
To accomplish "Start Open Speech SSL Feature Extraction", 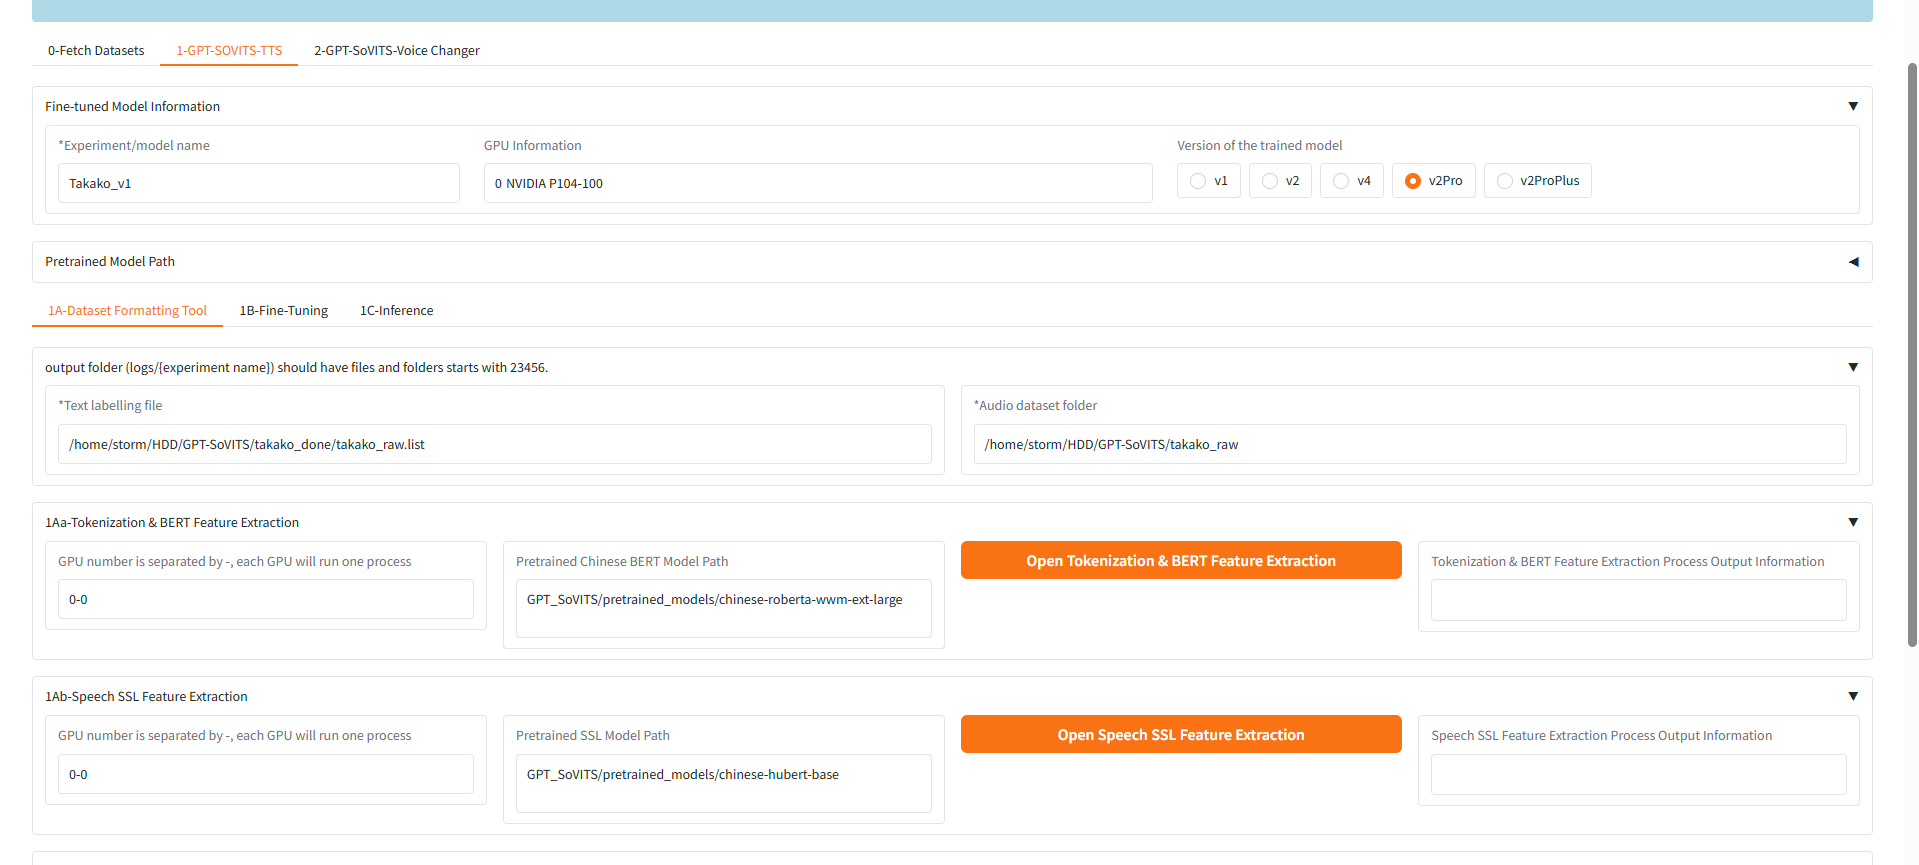I will [1181, 734].
